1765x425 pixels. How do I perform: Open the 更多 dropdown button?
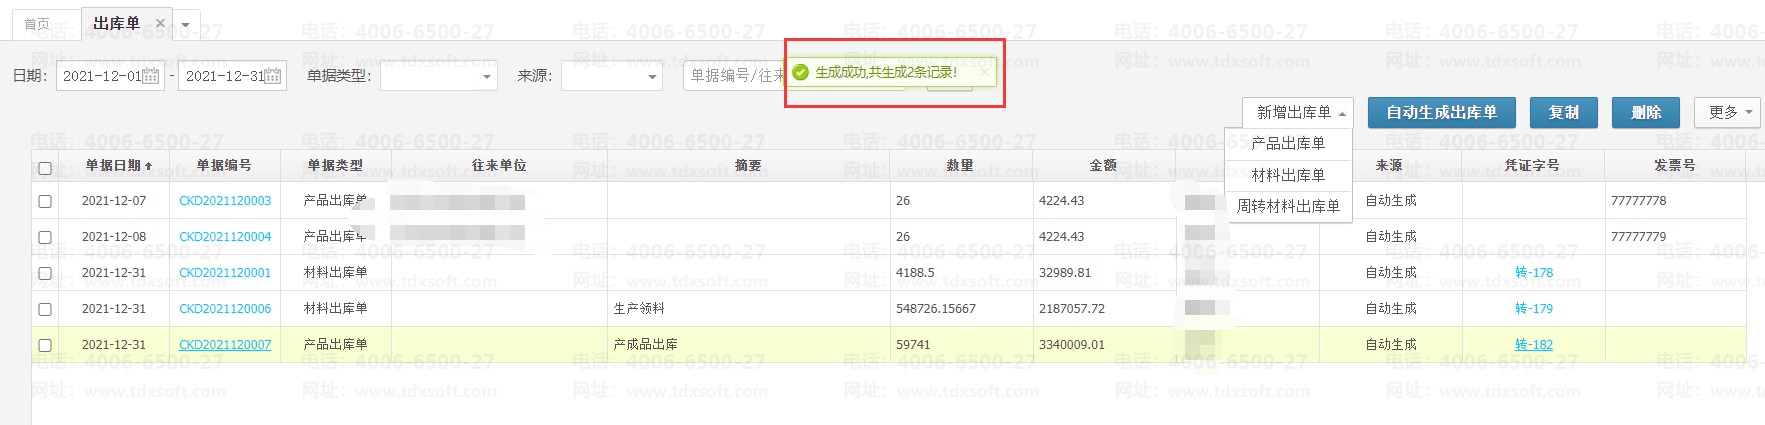(1730, 112)
